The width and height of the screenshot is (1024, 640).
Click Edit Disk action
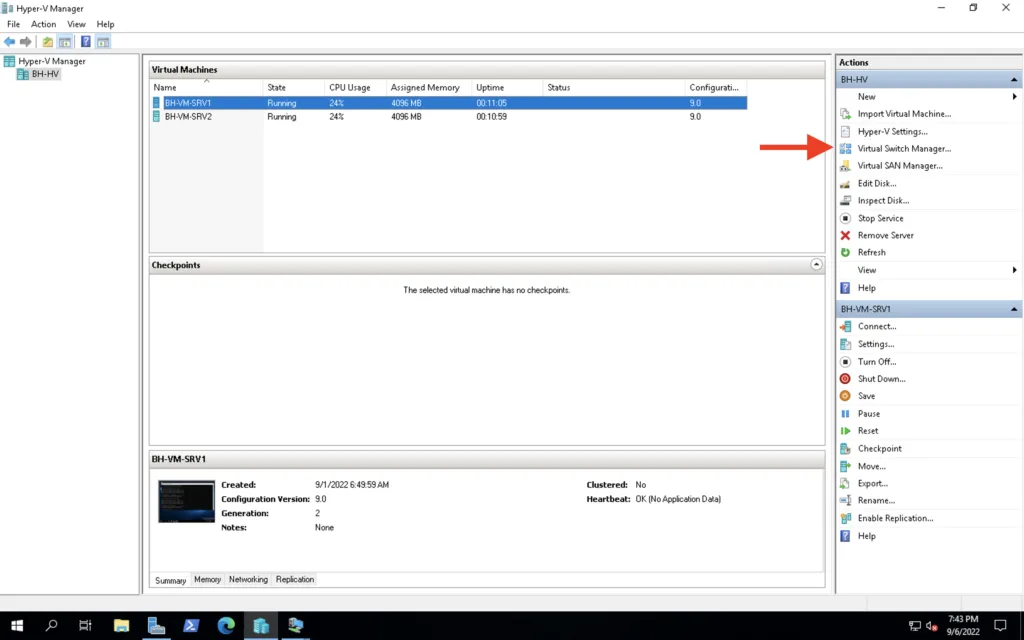tap(876, 184)
